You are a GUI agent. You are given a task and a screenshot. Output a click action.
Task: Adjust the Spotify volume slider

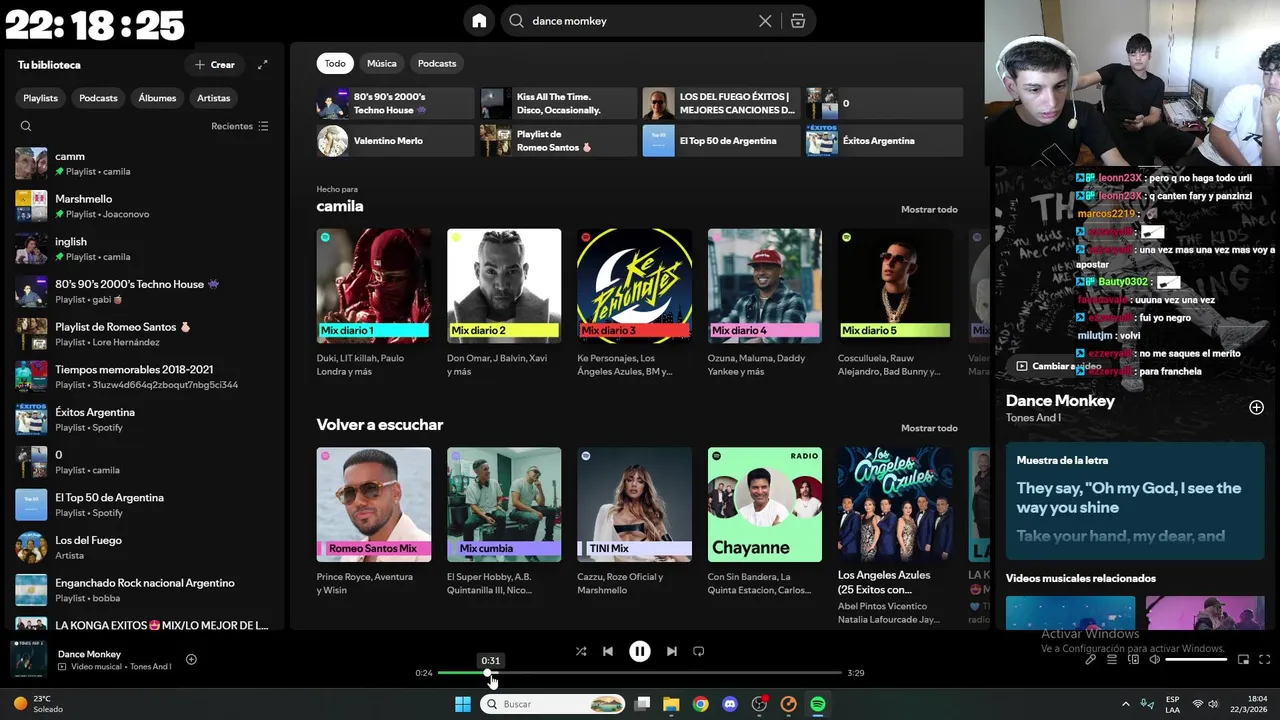(x=1196, y=659)
